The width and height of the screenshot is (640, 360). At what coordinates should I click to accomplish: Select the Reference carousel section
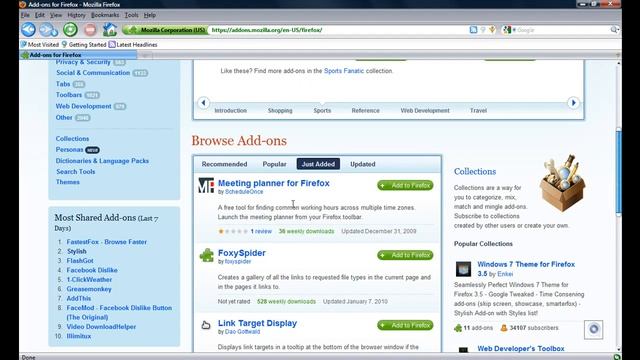tap(365, 111)
